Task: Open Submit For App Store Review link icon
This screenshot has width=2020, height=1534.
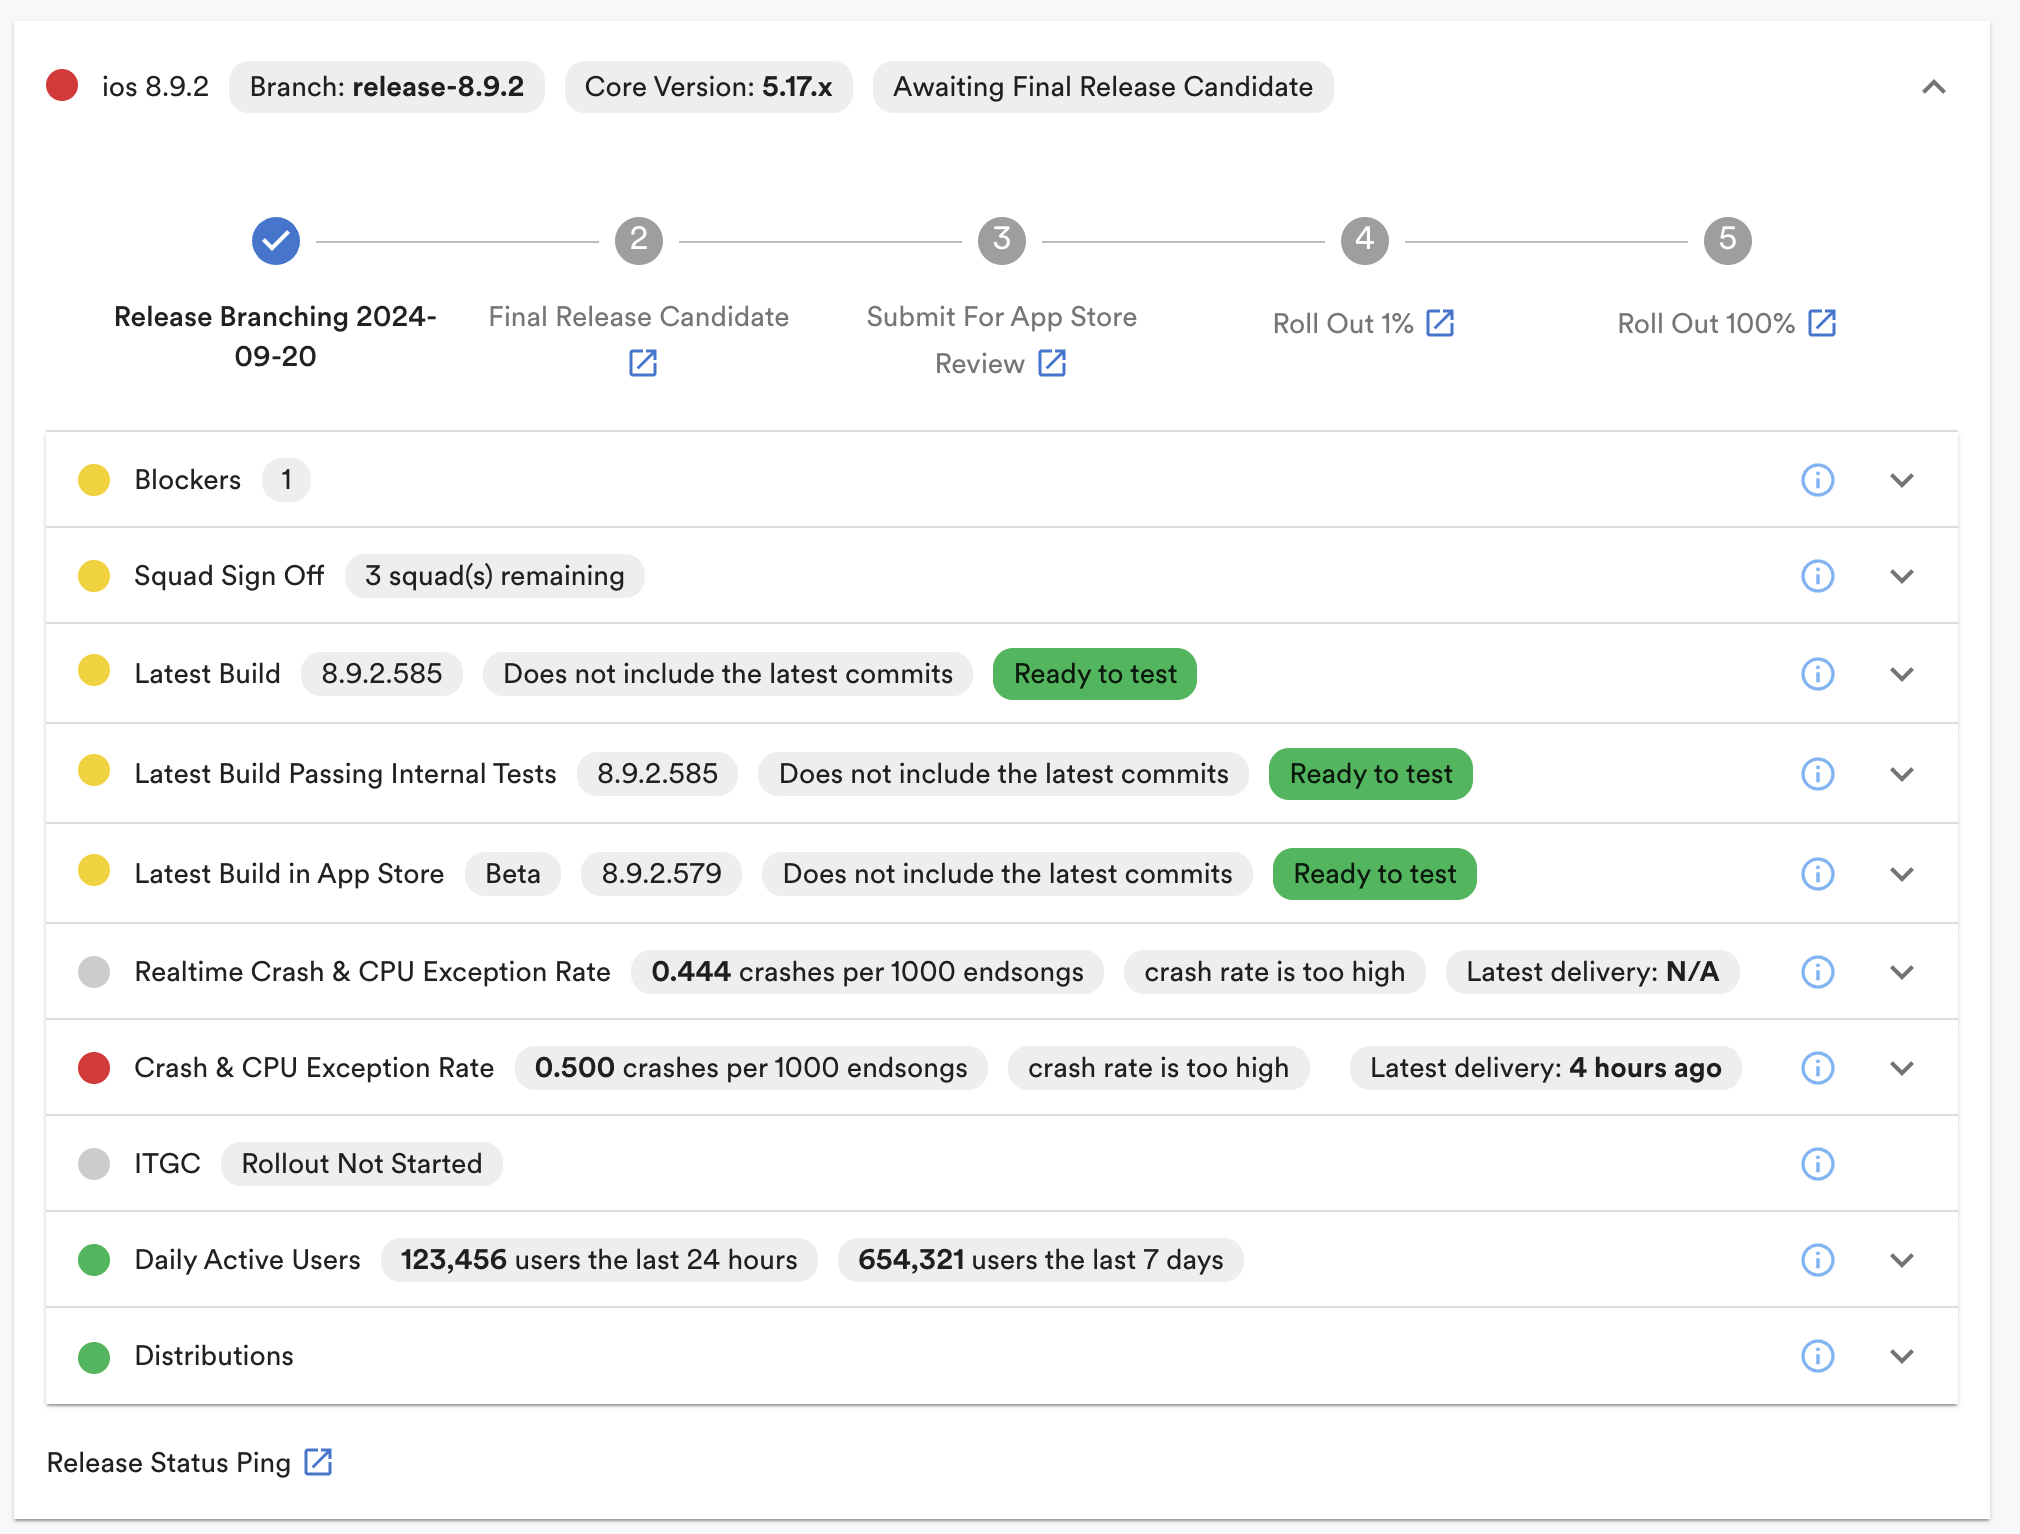Action: pyautogui.click(x=1051, y=363)
